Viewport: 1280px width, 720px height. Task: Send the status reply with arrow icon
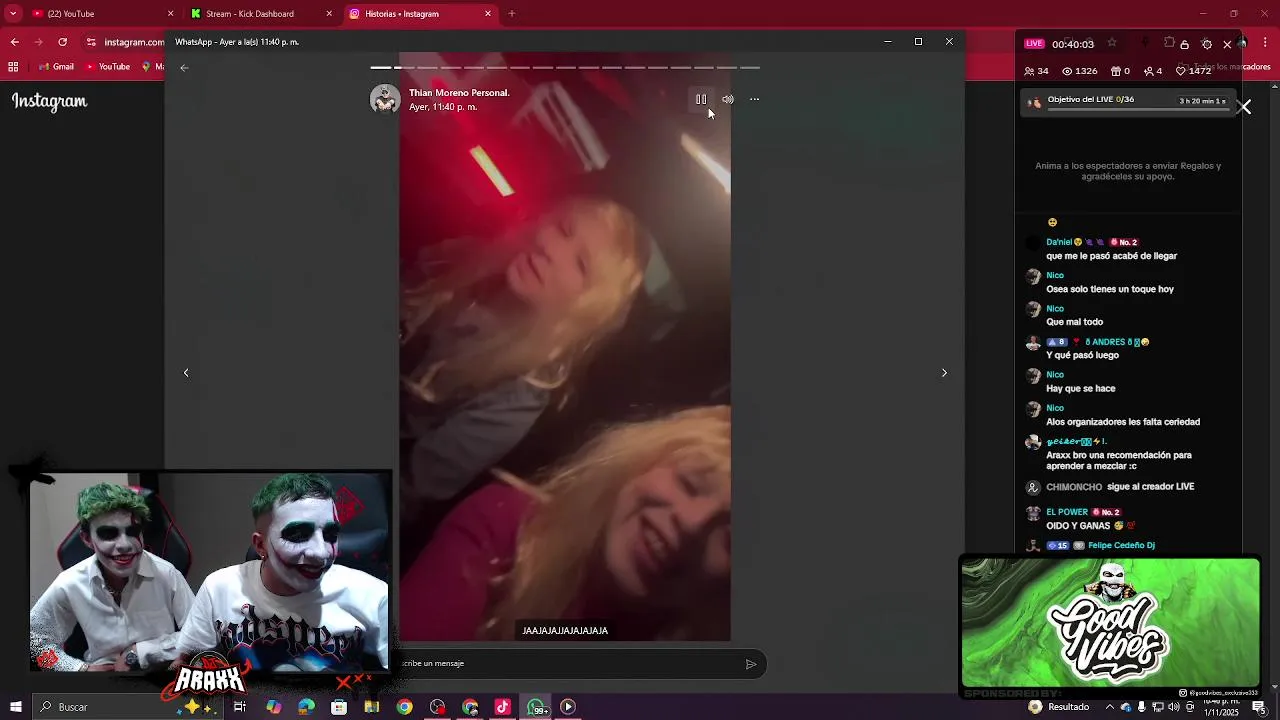pos(751,664)
